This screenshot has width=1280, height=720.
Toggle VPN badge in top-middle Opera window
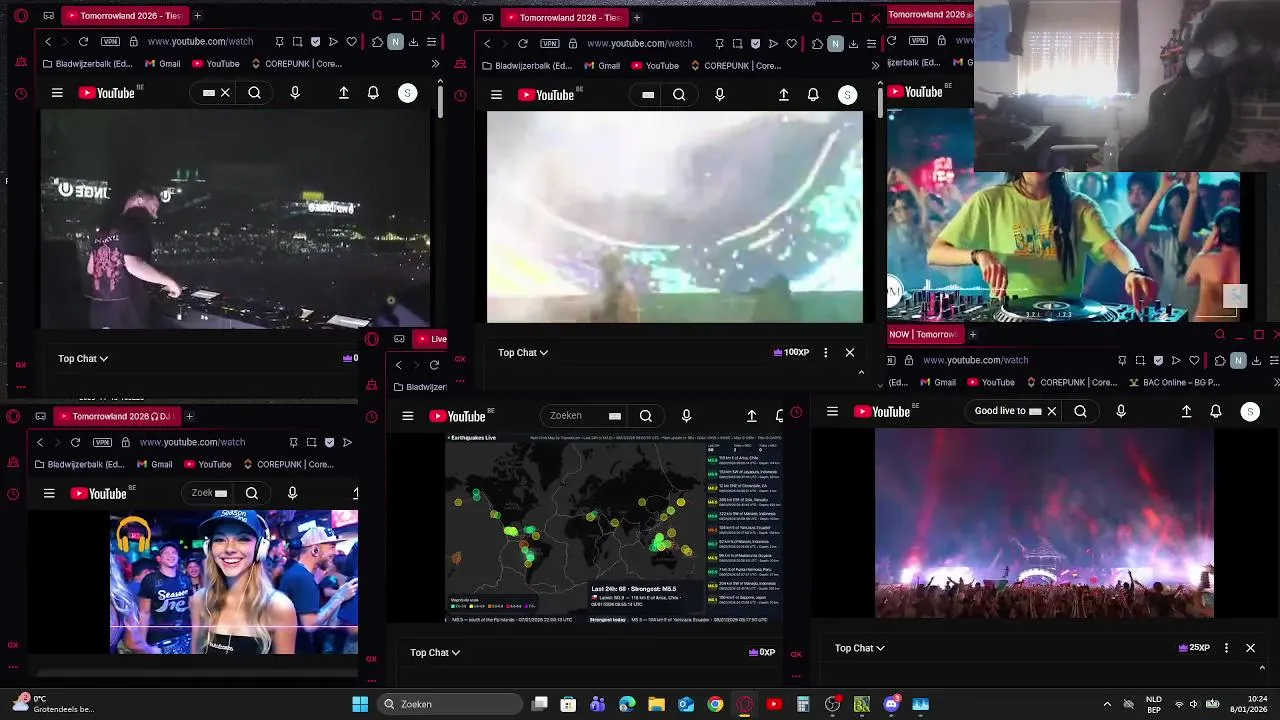550,44
